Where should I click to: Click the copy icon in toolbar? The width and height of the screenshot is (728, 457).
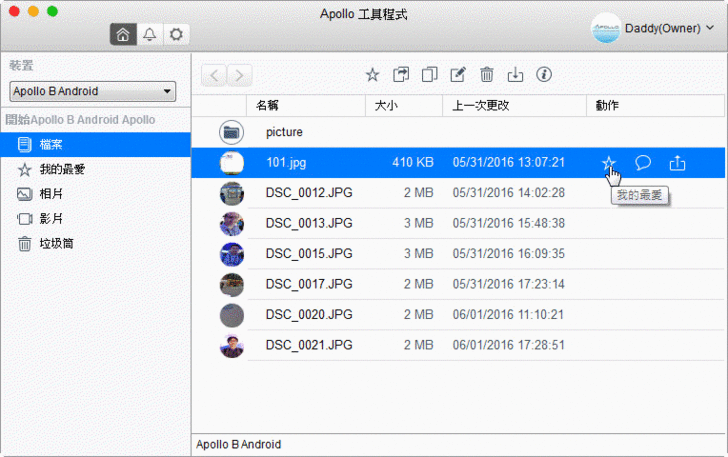coord(429,74)
